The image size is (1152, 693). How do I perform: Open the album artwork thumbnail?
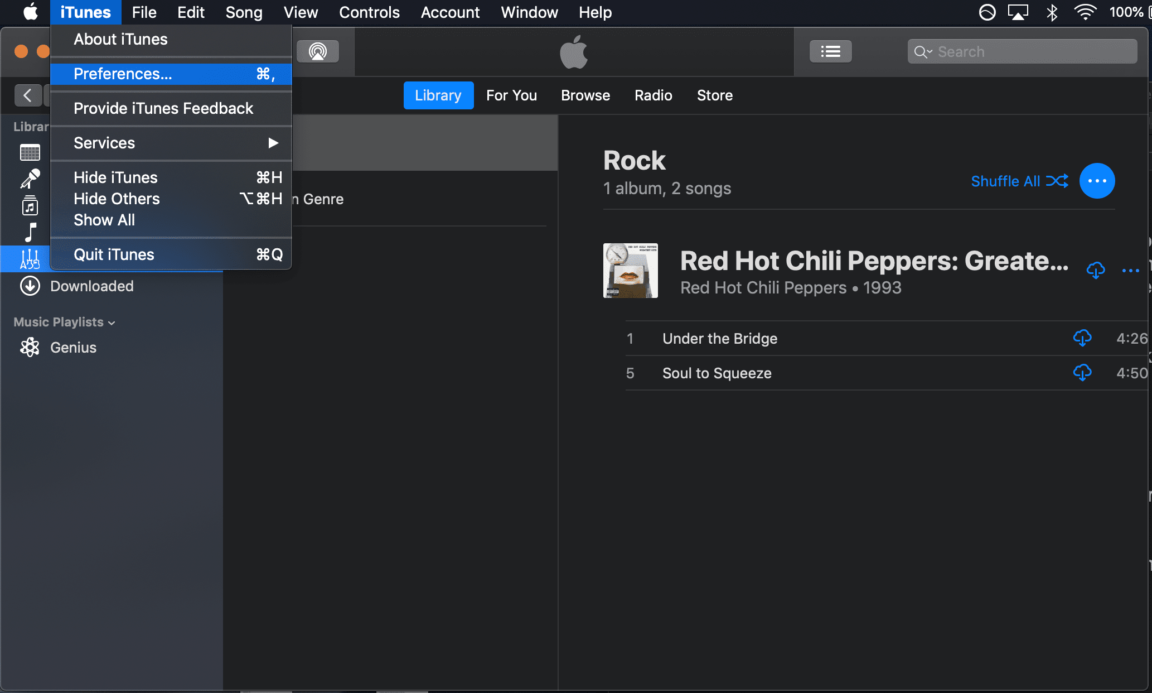click(x=630, y=270)
